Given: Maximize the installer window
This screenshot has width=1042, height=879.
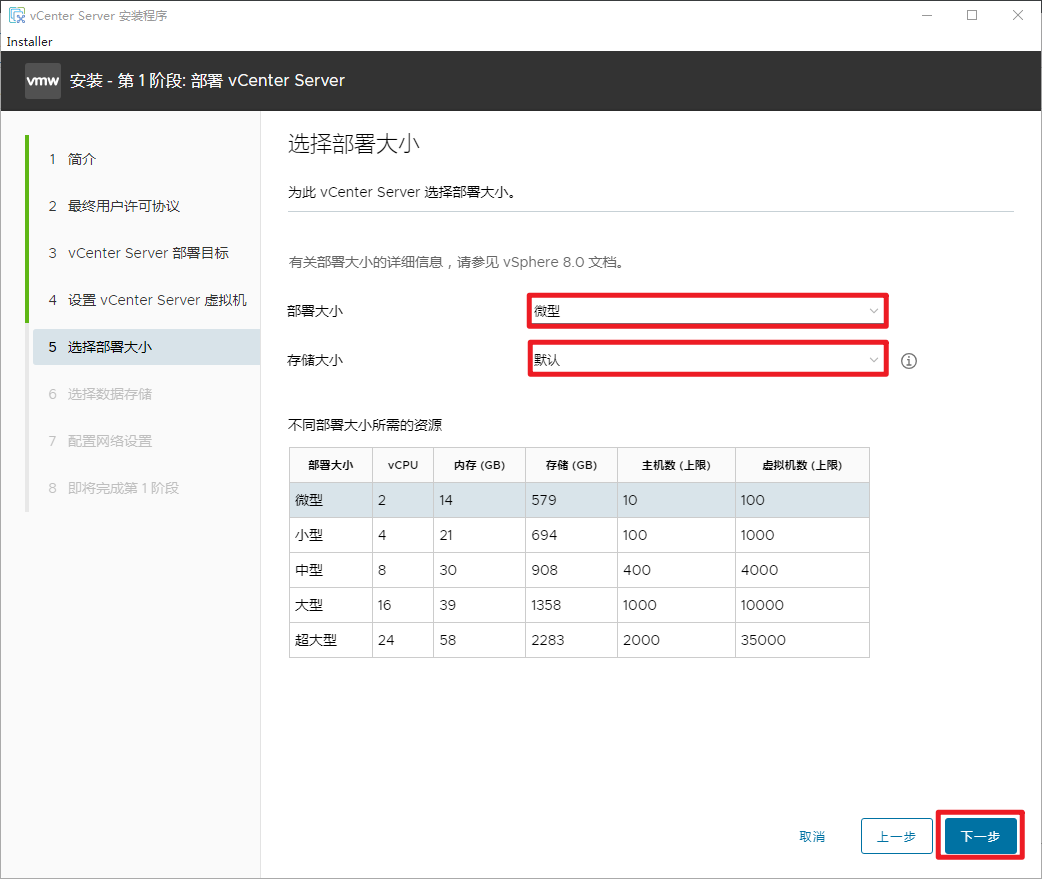Looking at the screenshot, I should [x=972, y=15].
